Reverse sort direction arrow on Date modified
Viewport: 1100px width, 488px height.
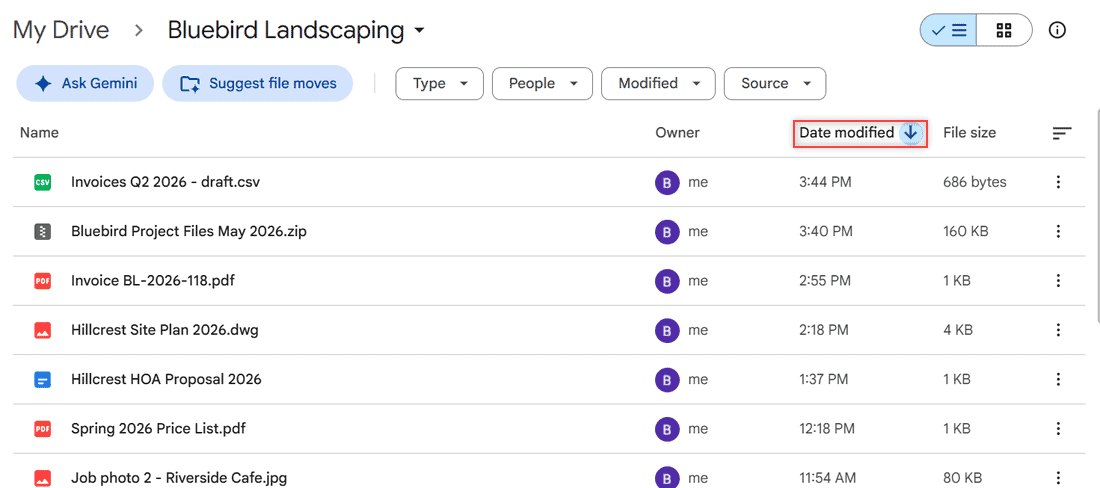[x=911, y=133]
